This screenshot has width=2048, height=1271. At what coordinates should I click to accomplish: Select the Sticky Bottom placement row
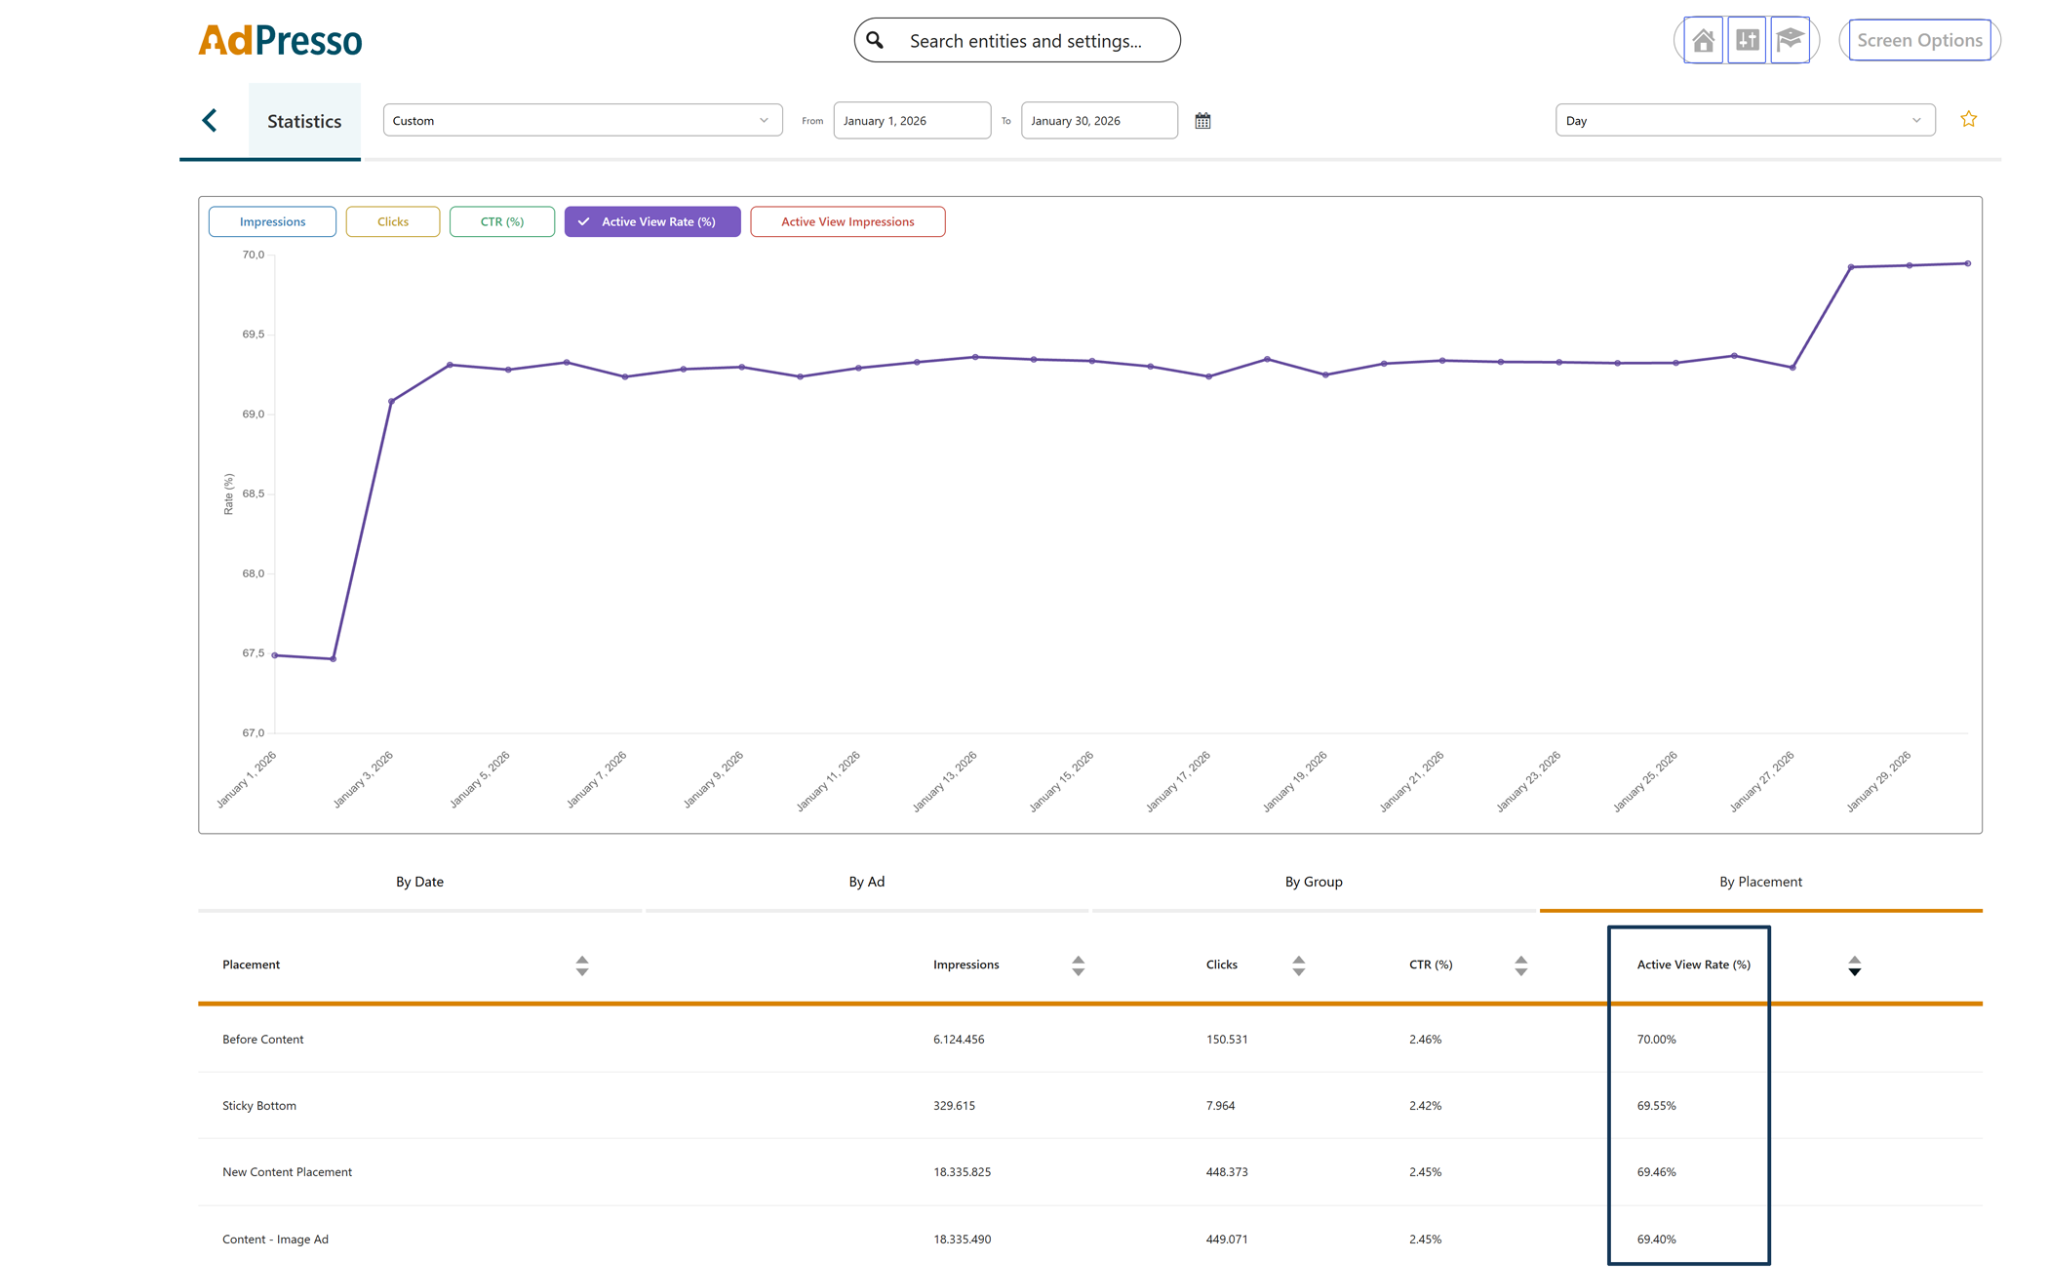(x=1090, y=1105)
